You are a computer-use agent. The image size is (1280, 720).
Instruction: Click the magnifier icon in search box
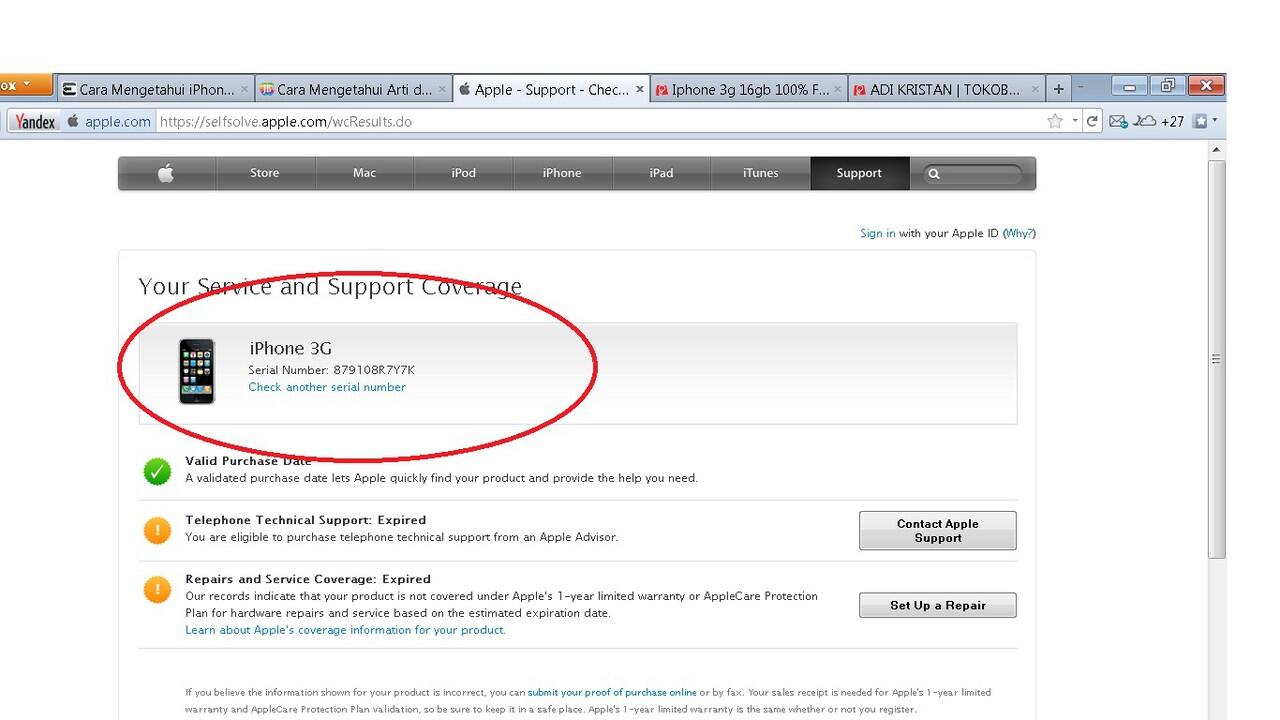click(x=934, y=174)
